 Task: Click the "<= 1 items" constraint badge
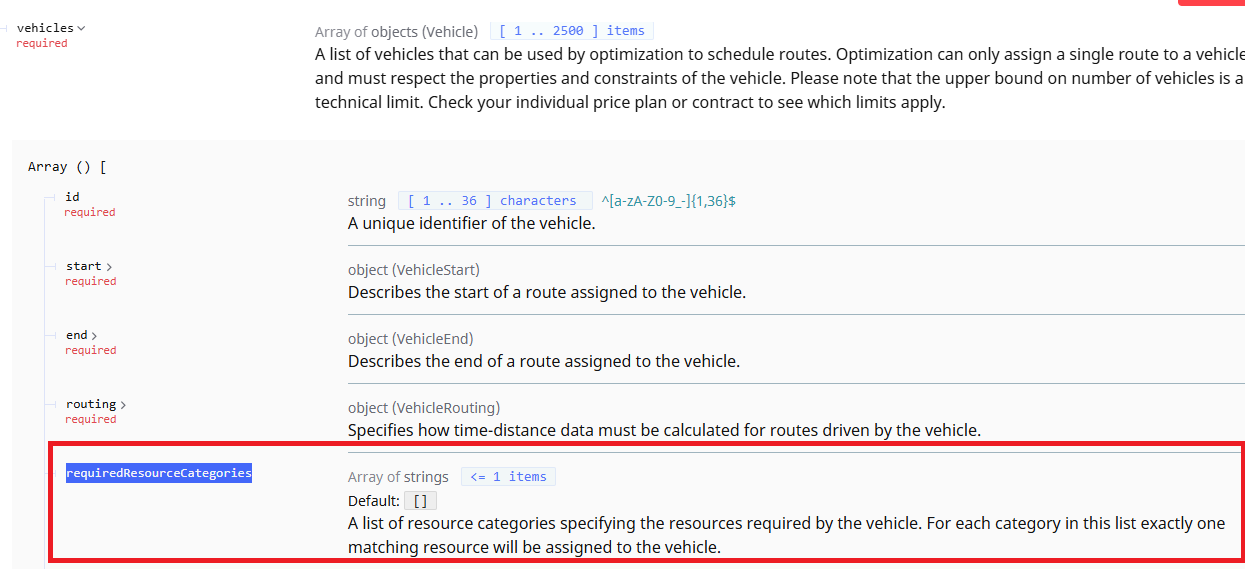(508, 477)
